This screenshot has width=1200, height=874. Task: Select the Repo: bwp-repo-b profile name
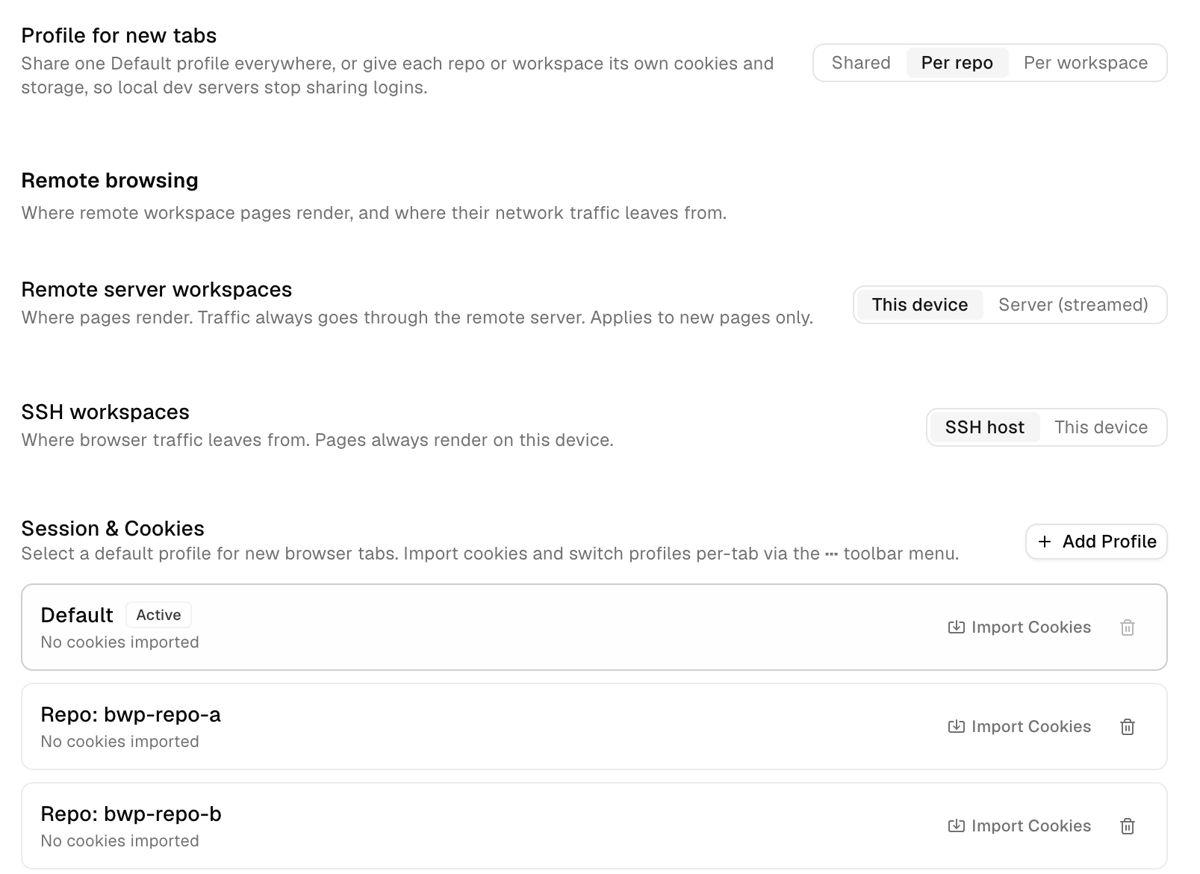(x=131, y=814)
